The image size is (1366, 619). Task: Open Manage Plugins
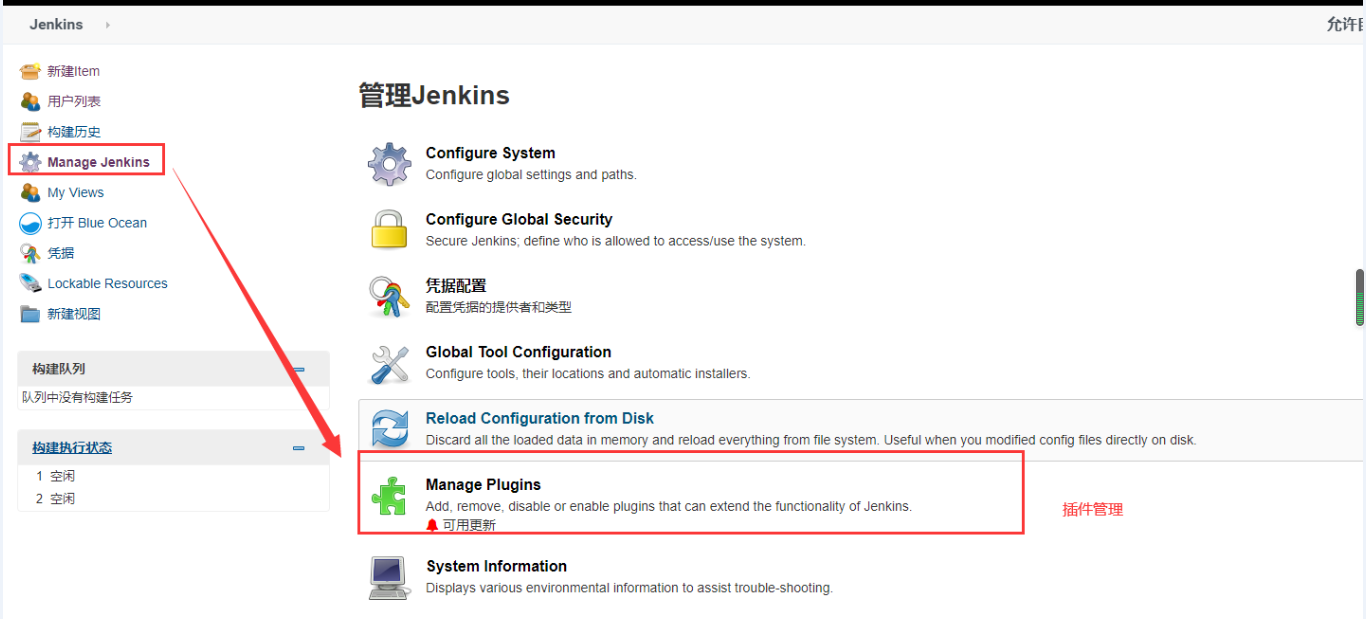483,485
